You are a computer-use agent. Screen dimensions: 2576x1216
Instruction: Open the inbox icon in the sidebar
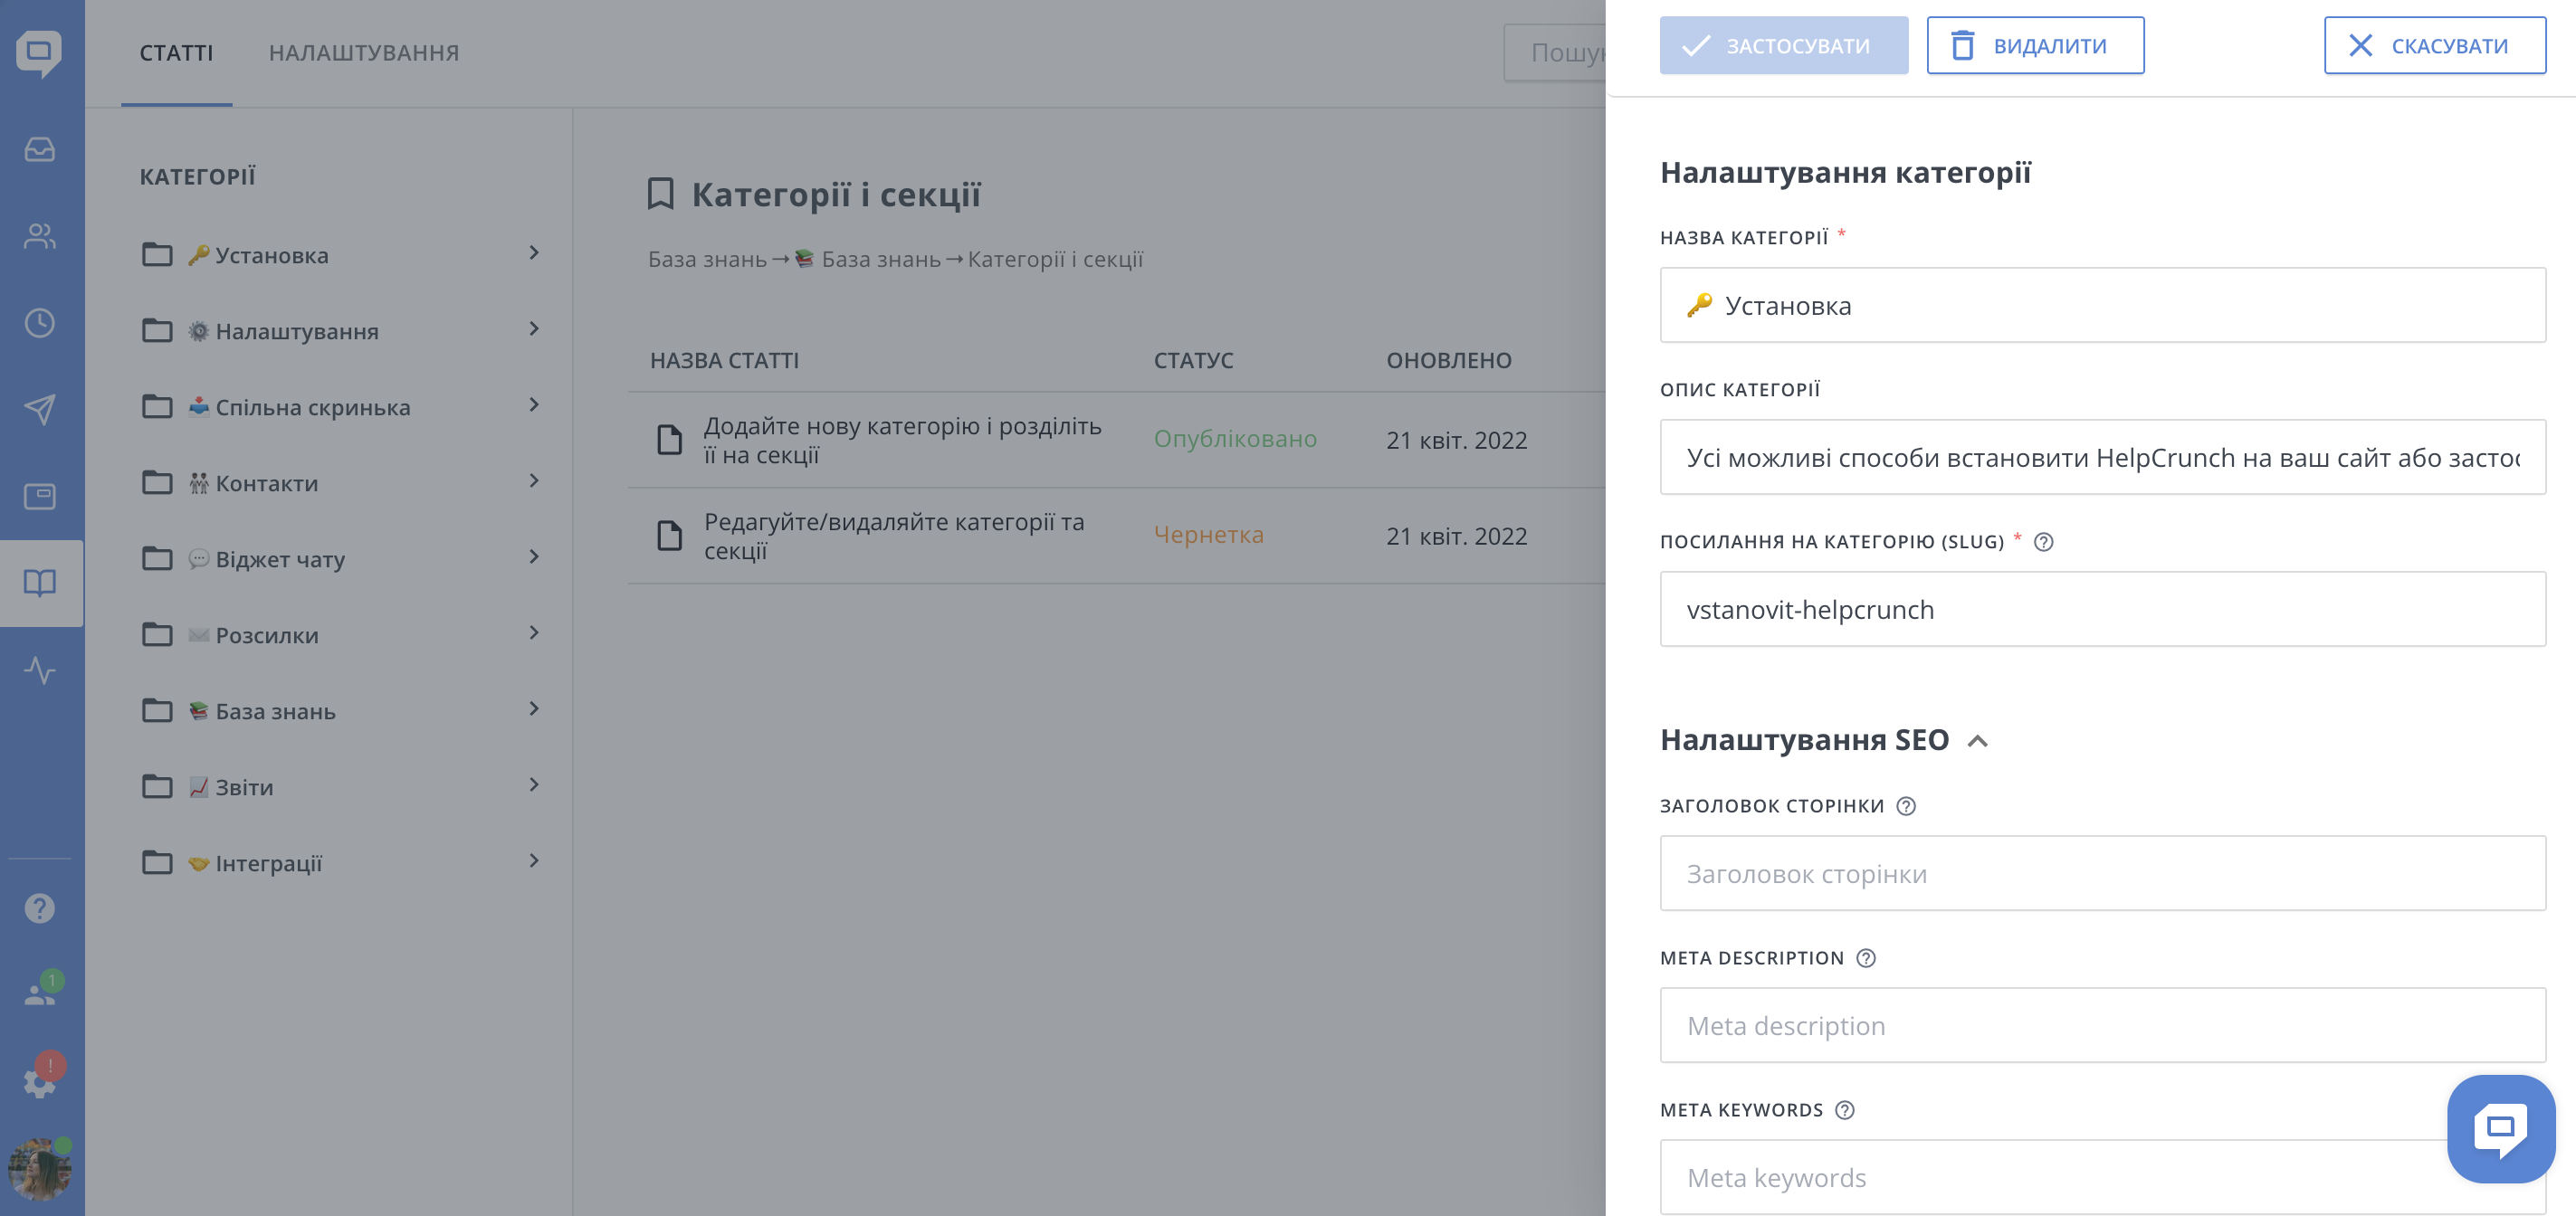click(x=40, y=150)
